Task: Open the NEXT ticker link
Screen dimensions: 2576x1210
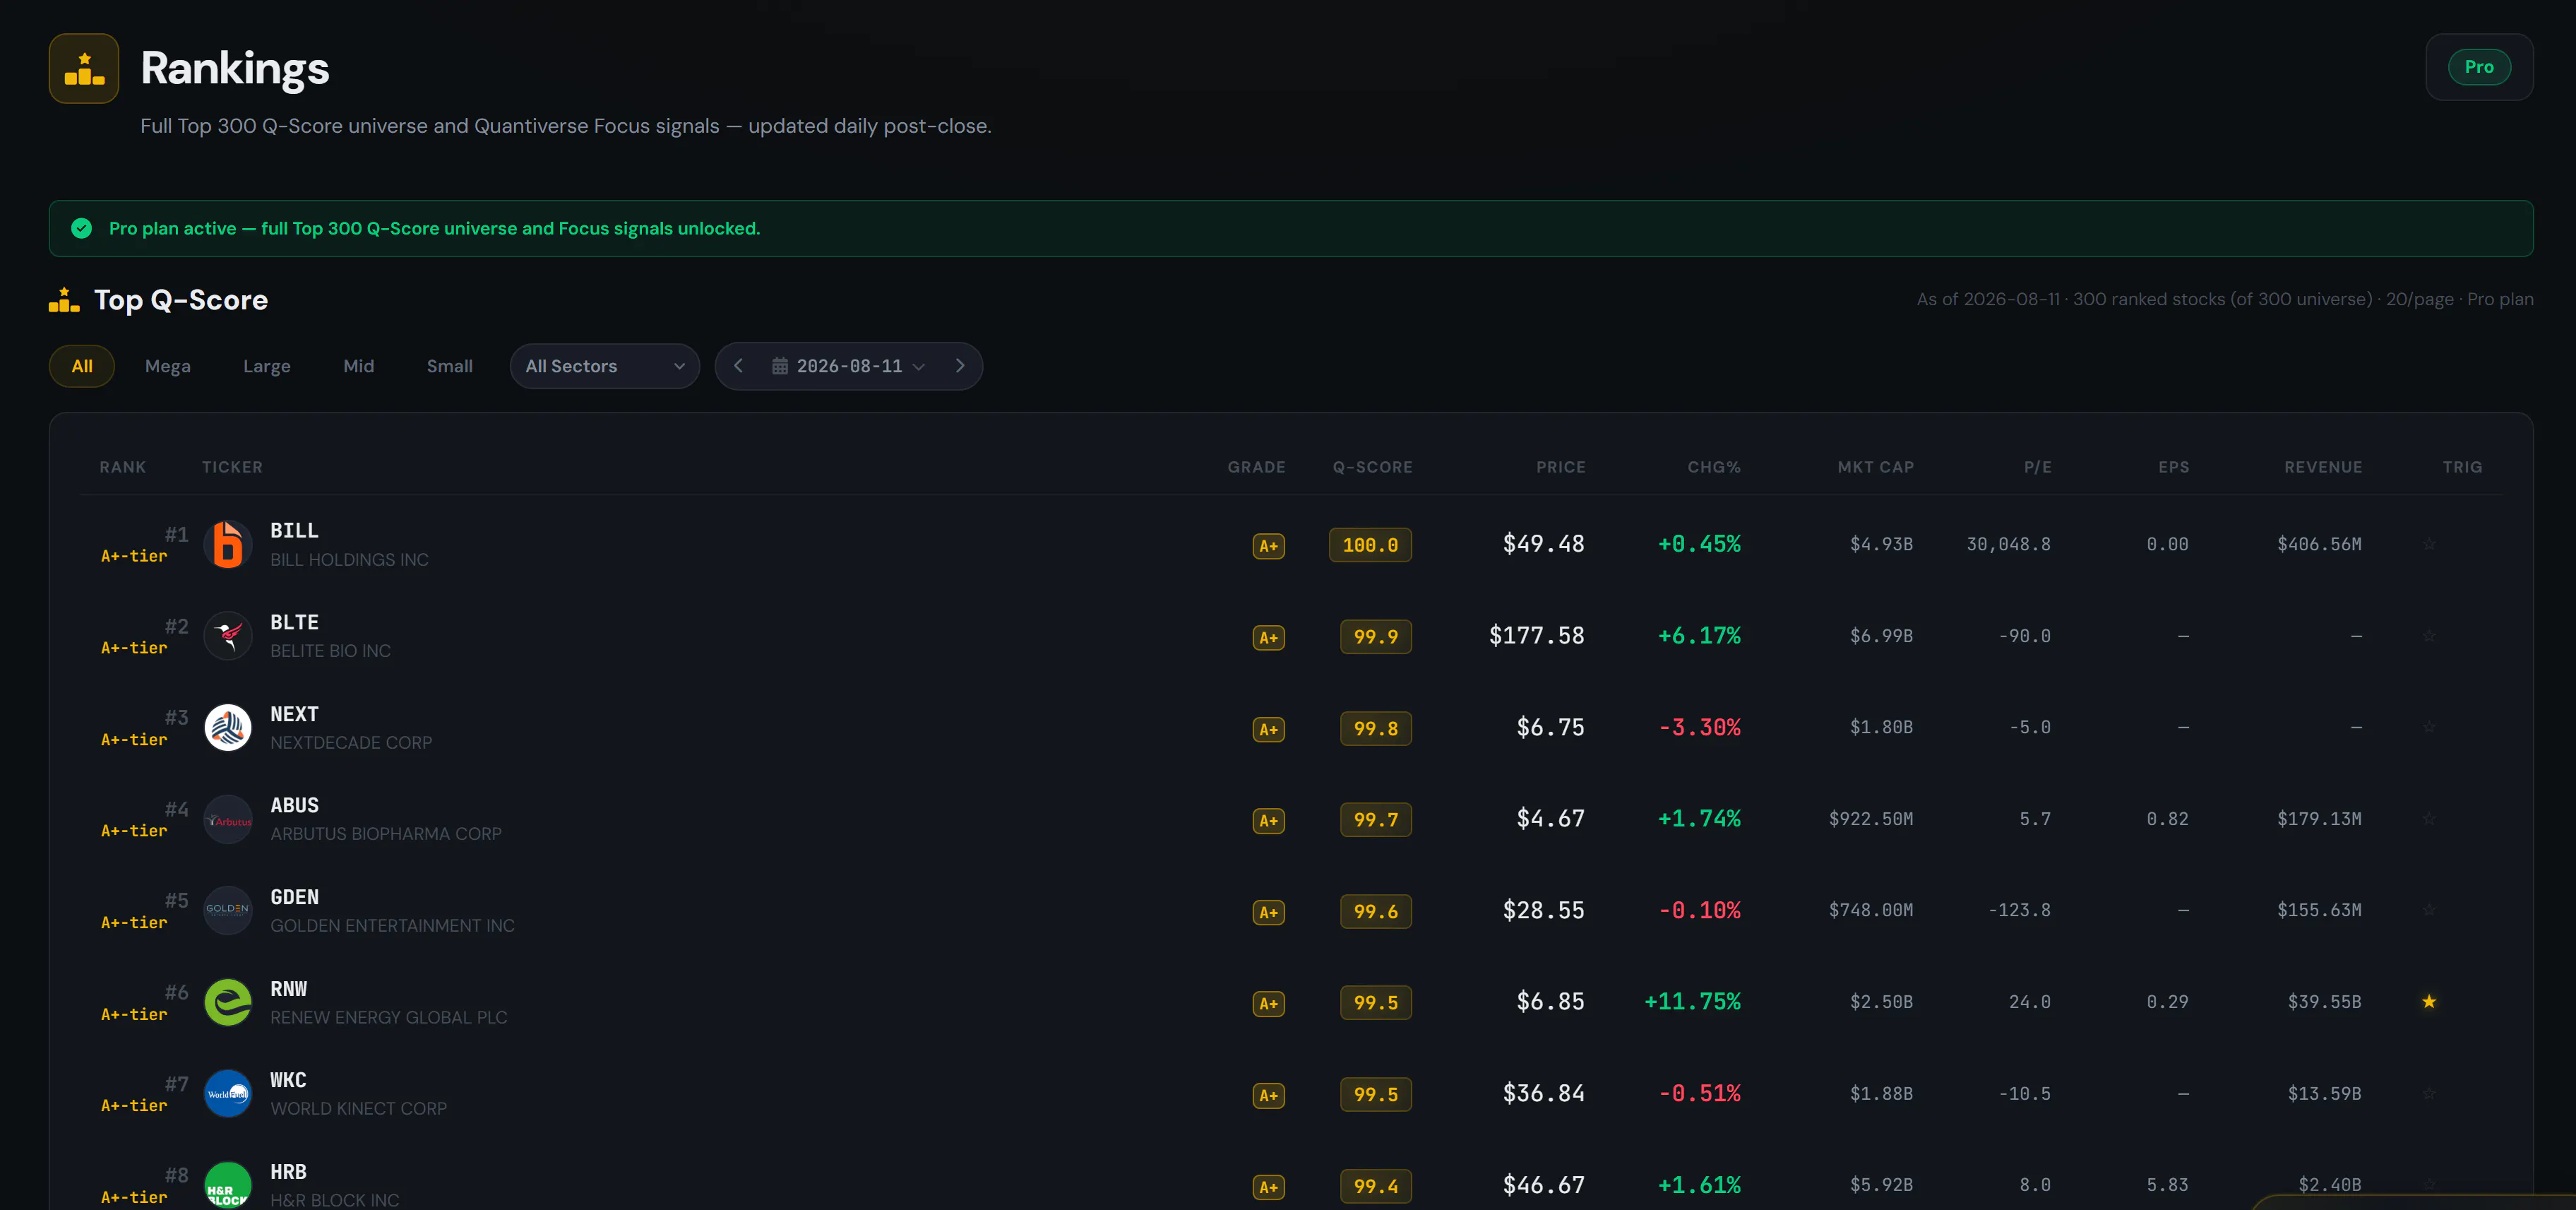Action: click(294, 714)
